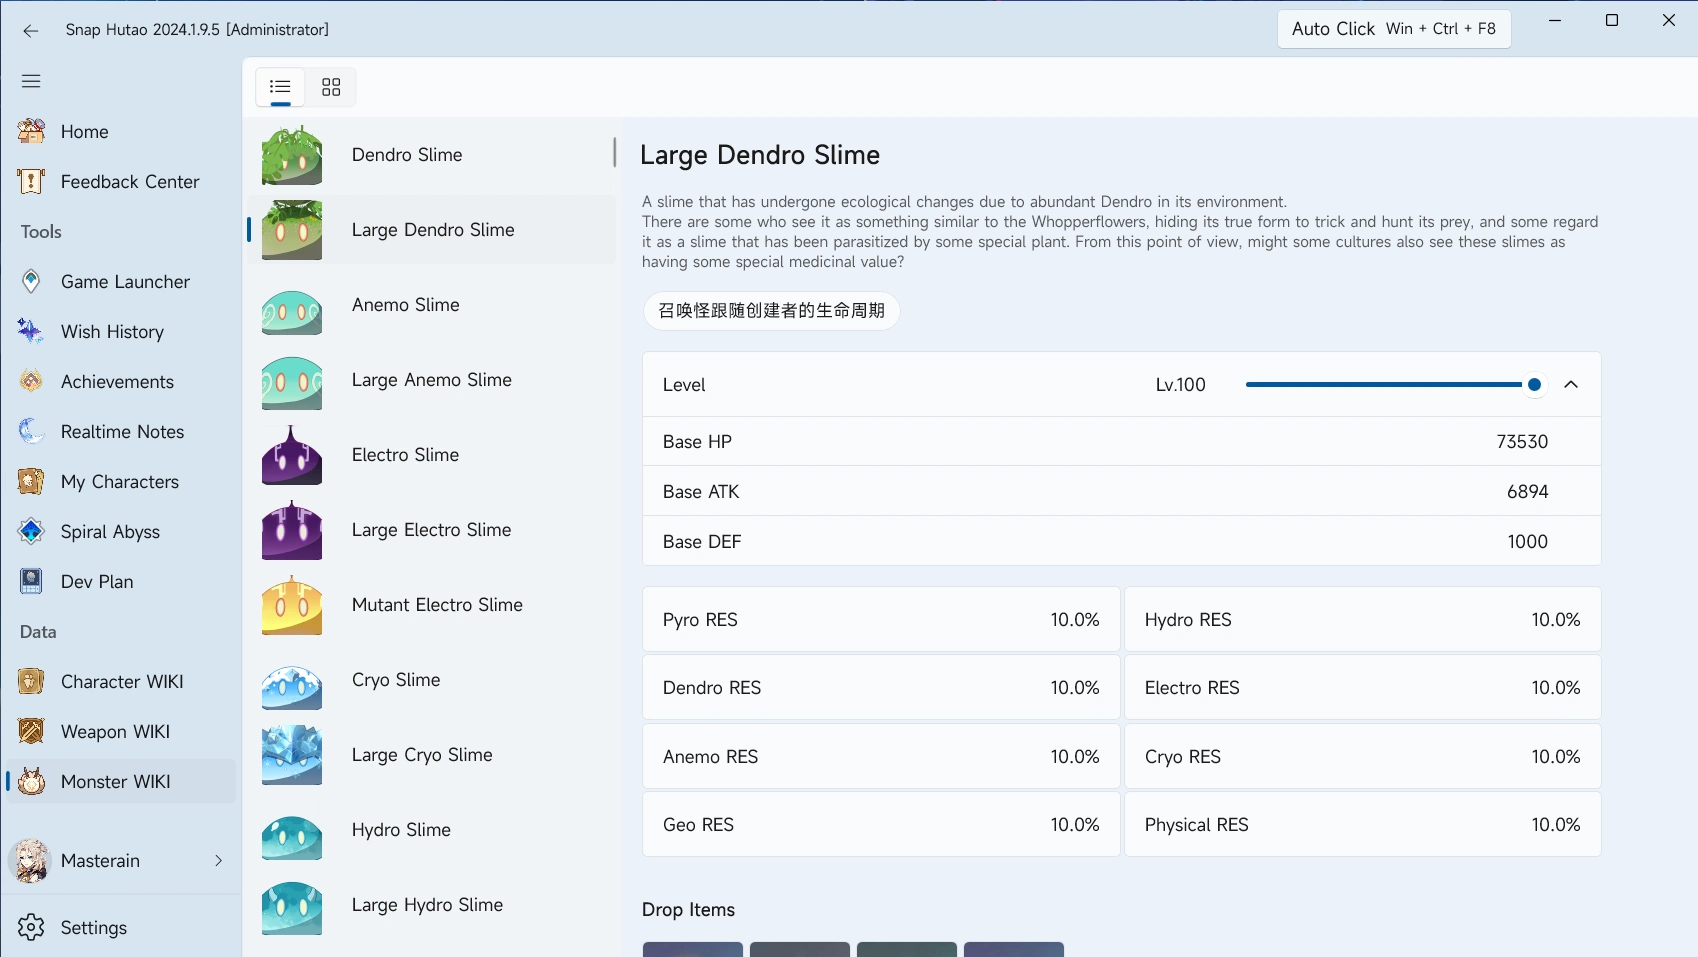Viewport: 1698px width, 957px height.
Task: Switch to grid view layout
Action: (331, 87)
